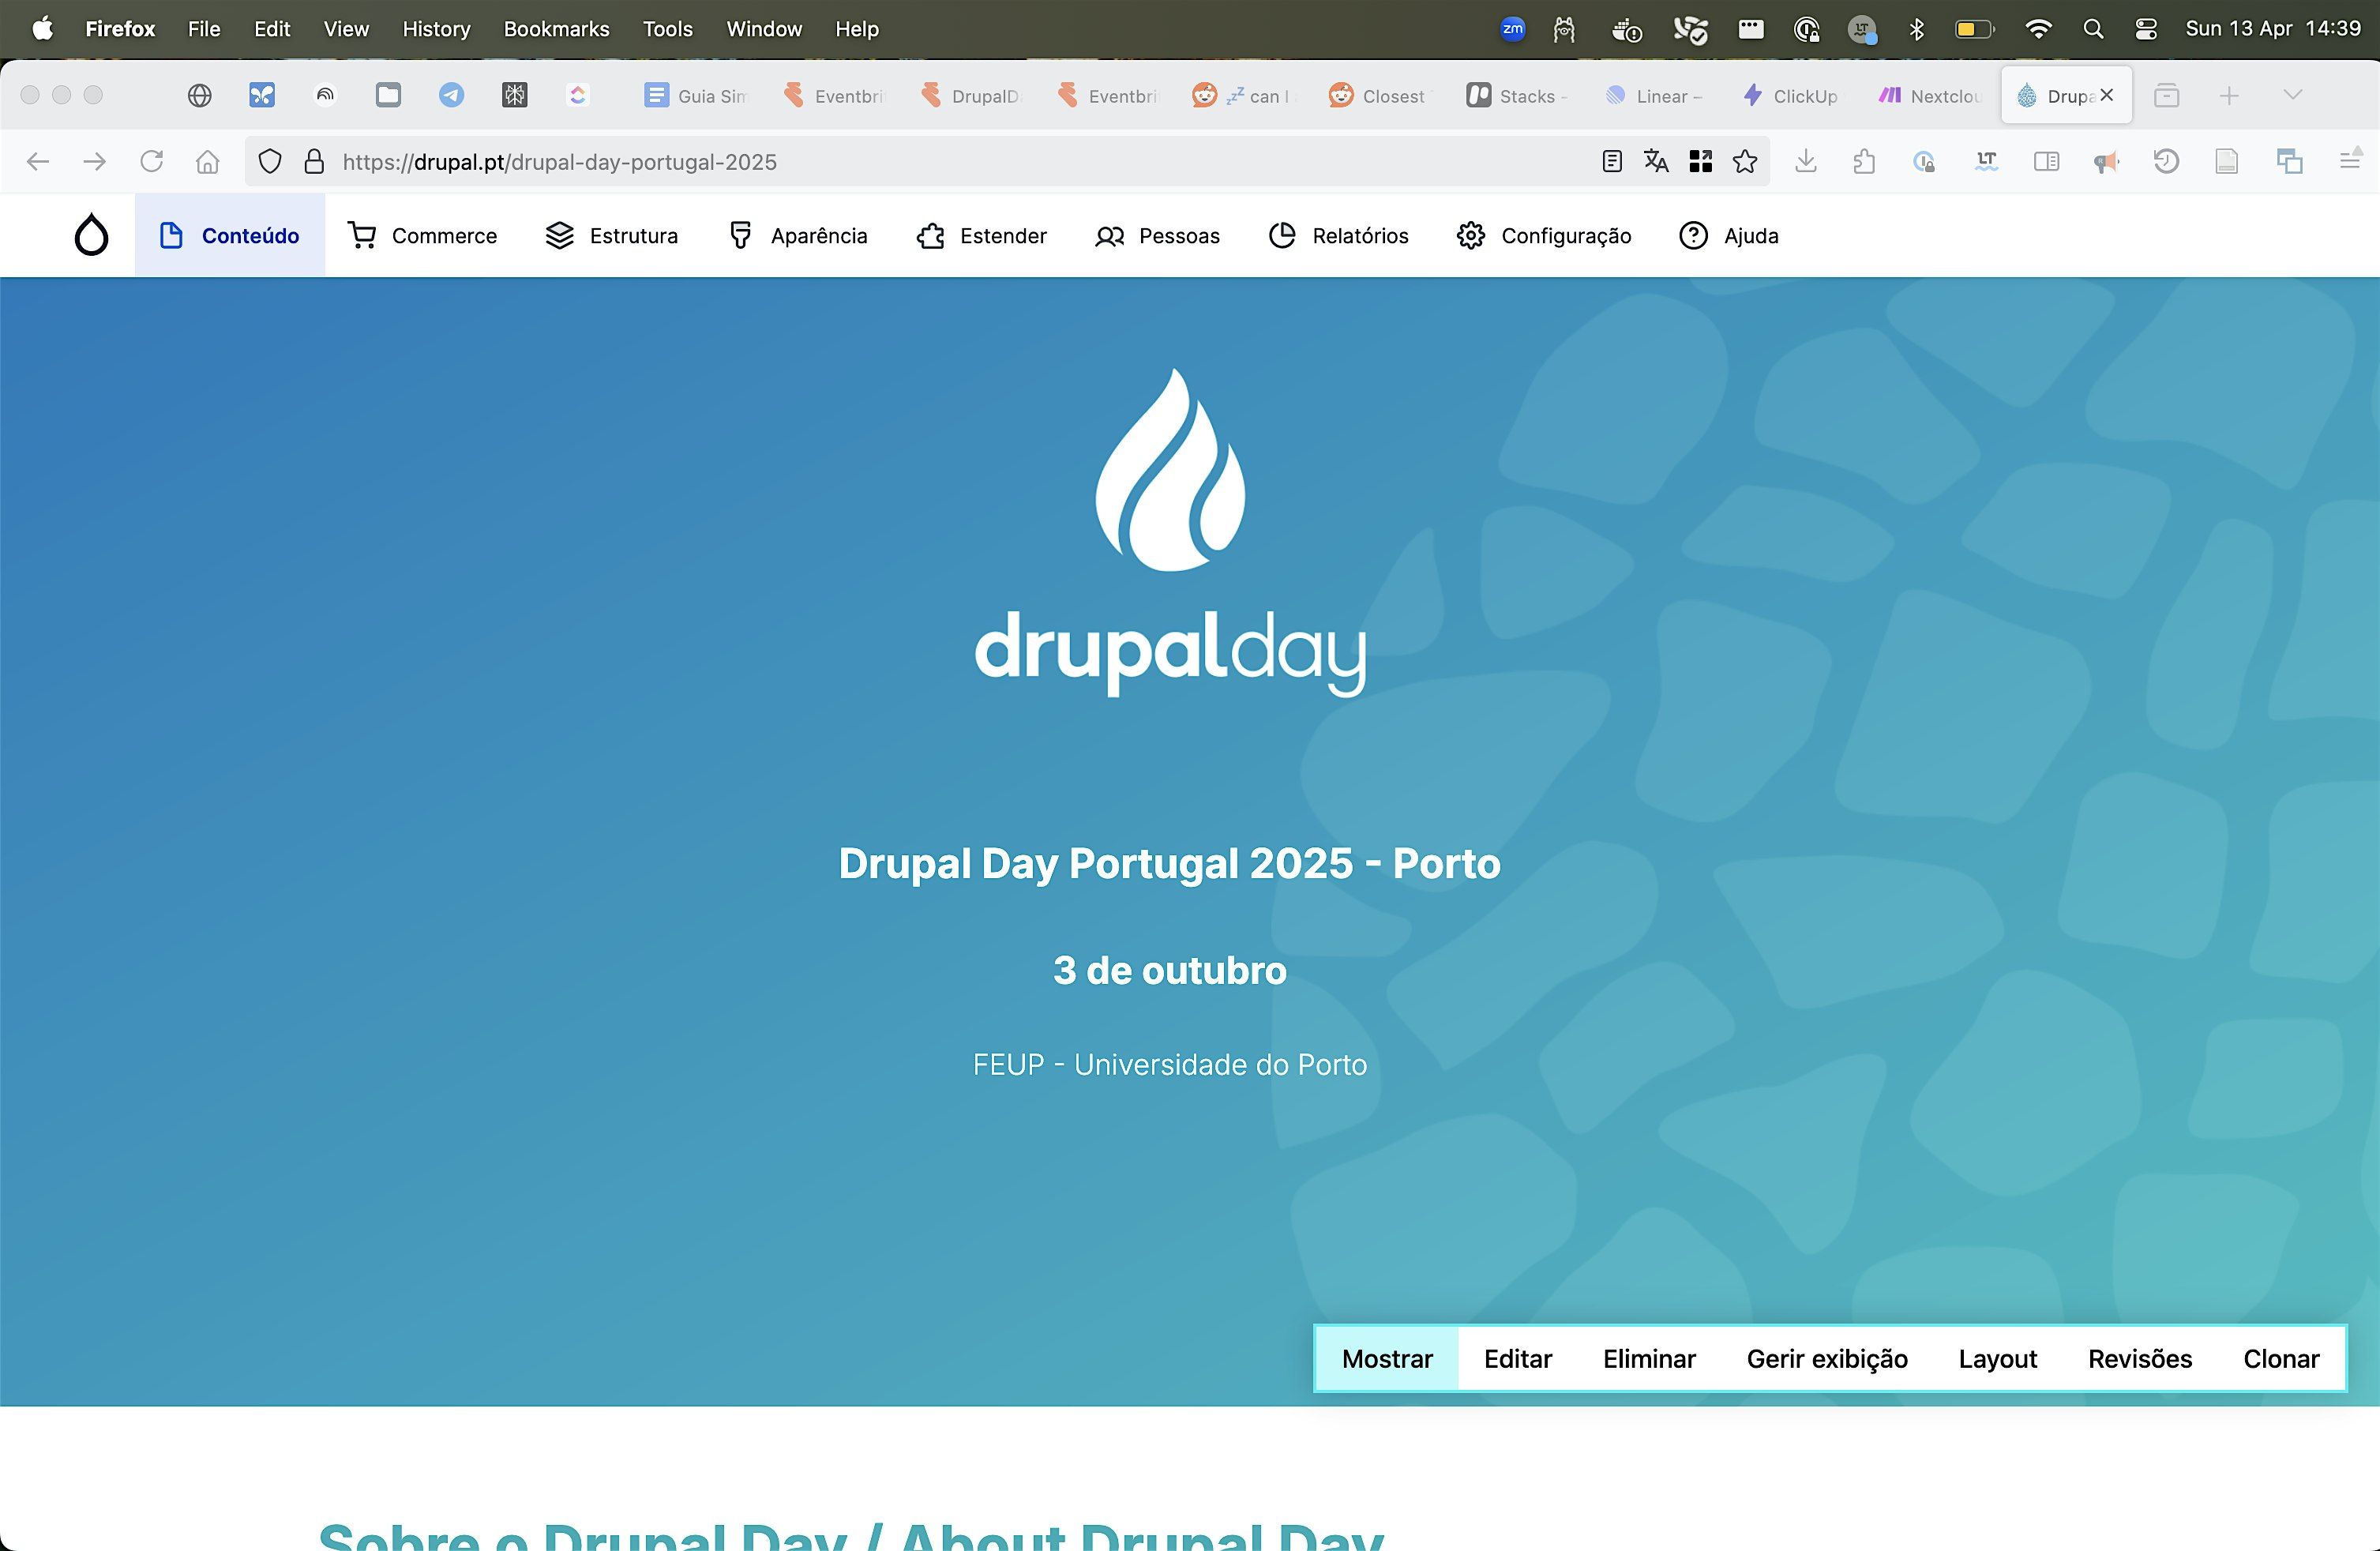Viewport: 2380px width, 1551px height.
Task: Open the Pessoas admin menu
Action: click(1158, 235)
